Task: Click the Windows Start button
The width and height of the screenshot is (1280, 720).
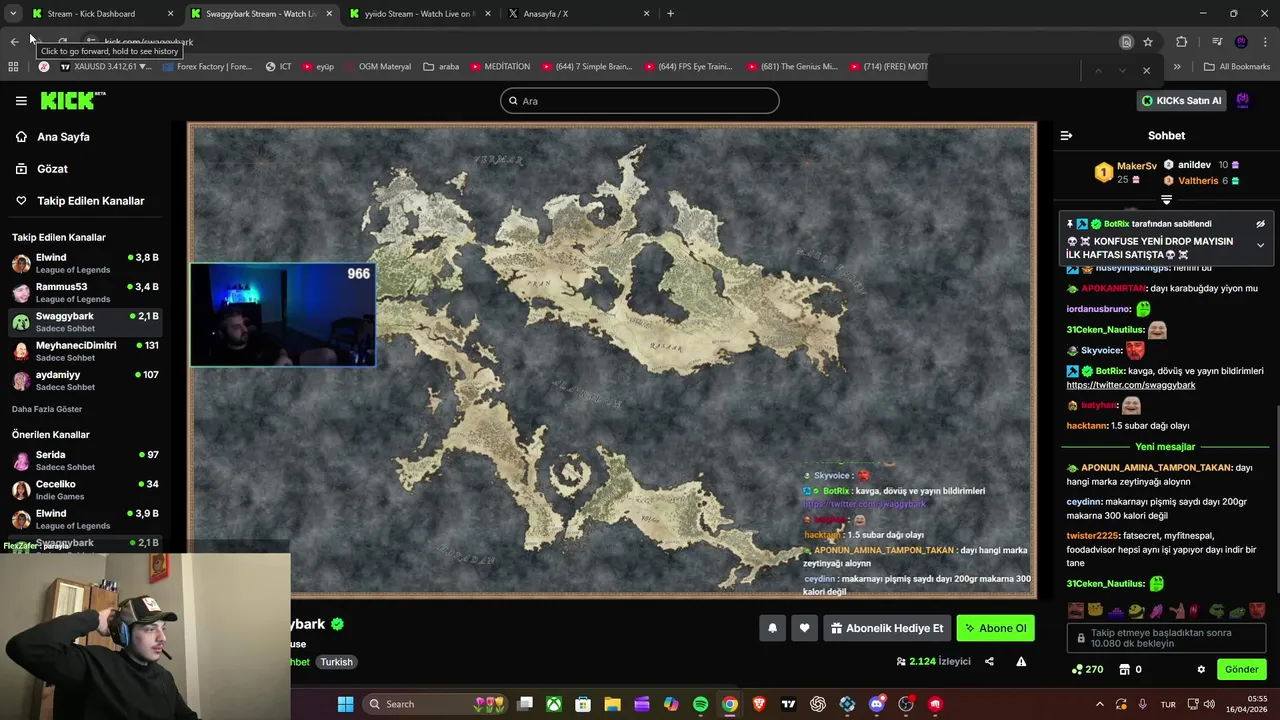Action: pos(345,704)
